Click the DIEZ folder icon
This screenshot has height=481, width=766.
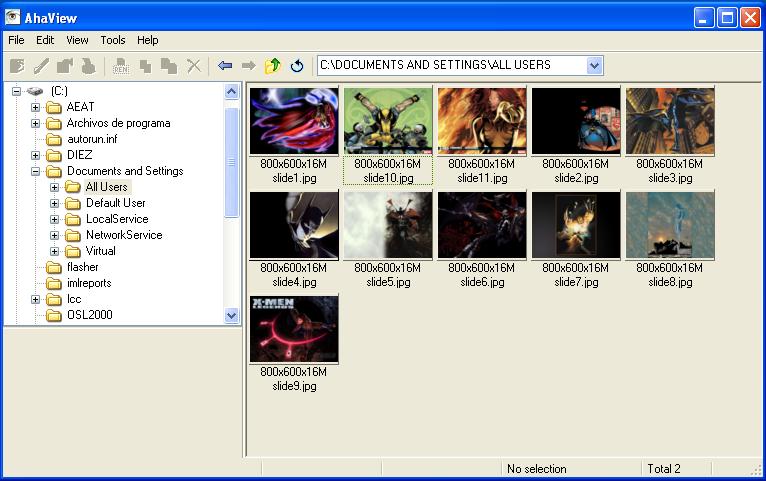(x=54, y=155)
